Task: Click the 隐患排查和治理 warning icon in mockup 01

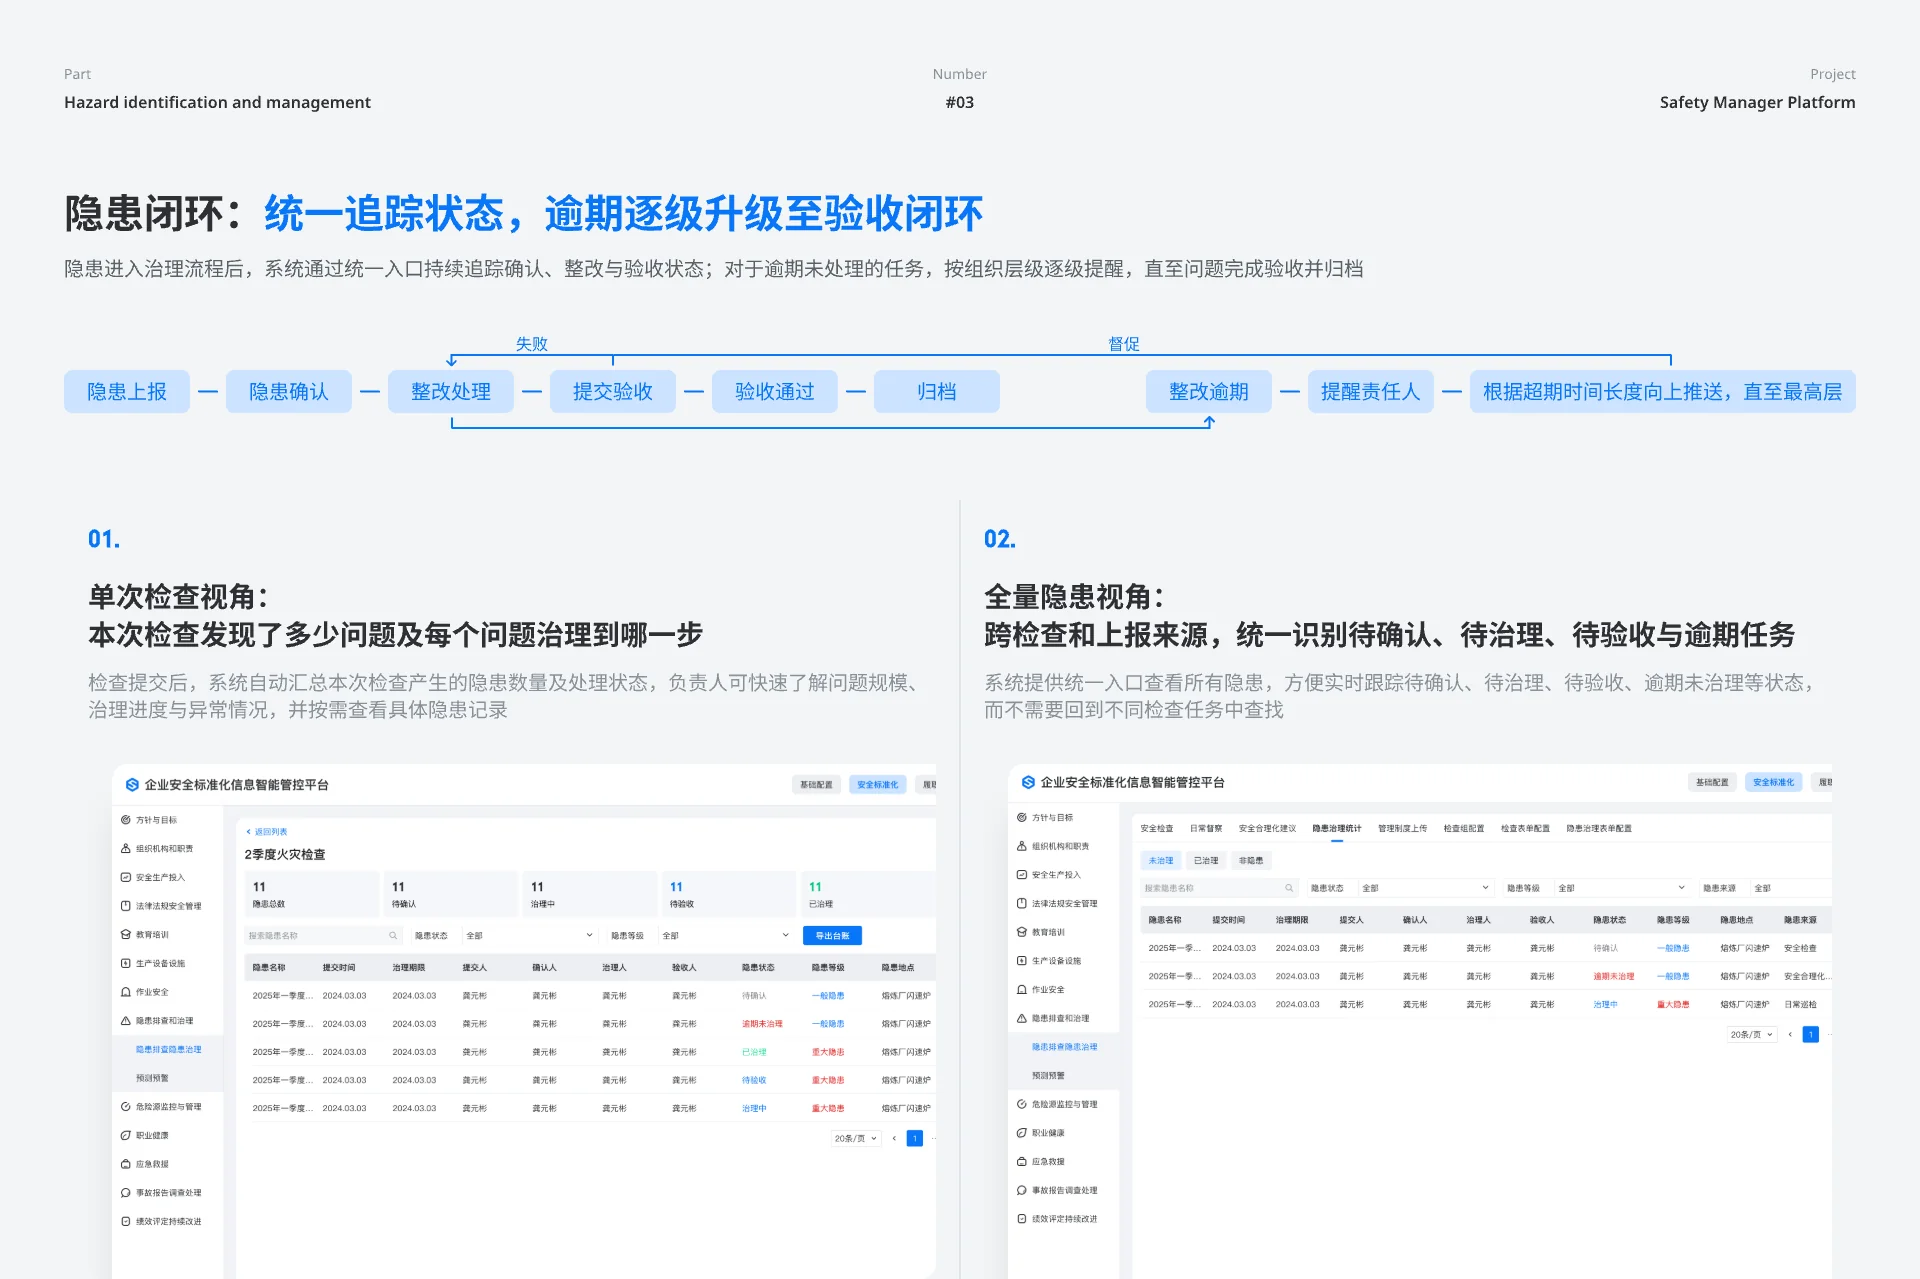Action: click(126, 1021)
